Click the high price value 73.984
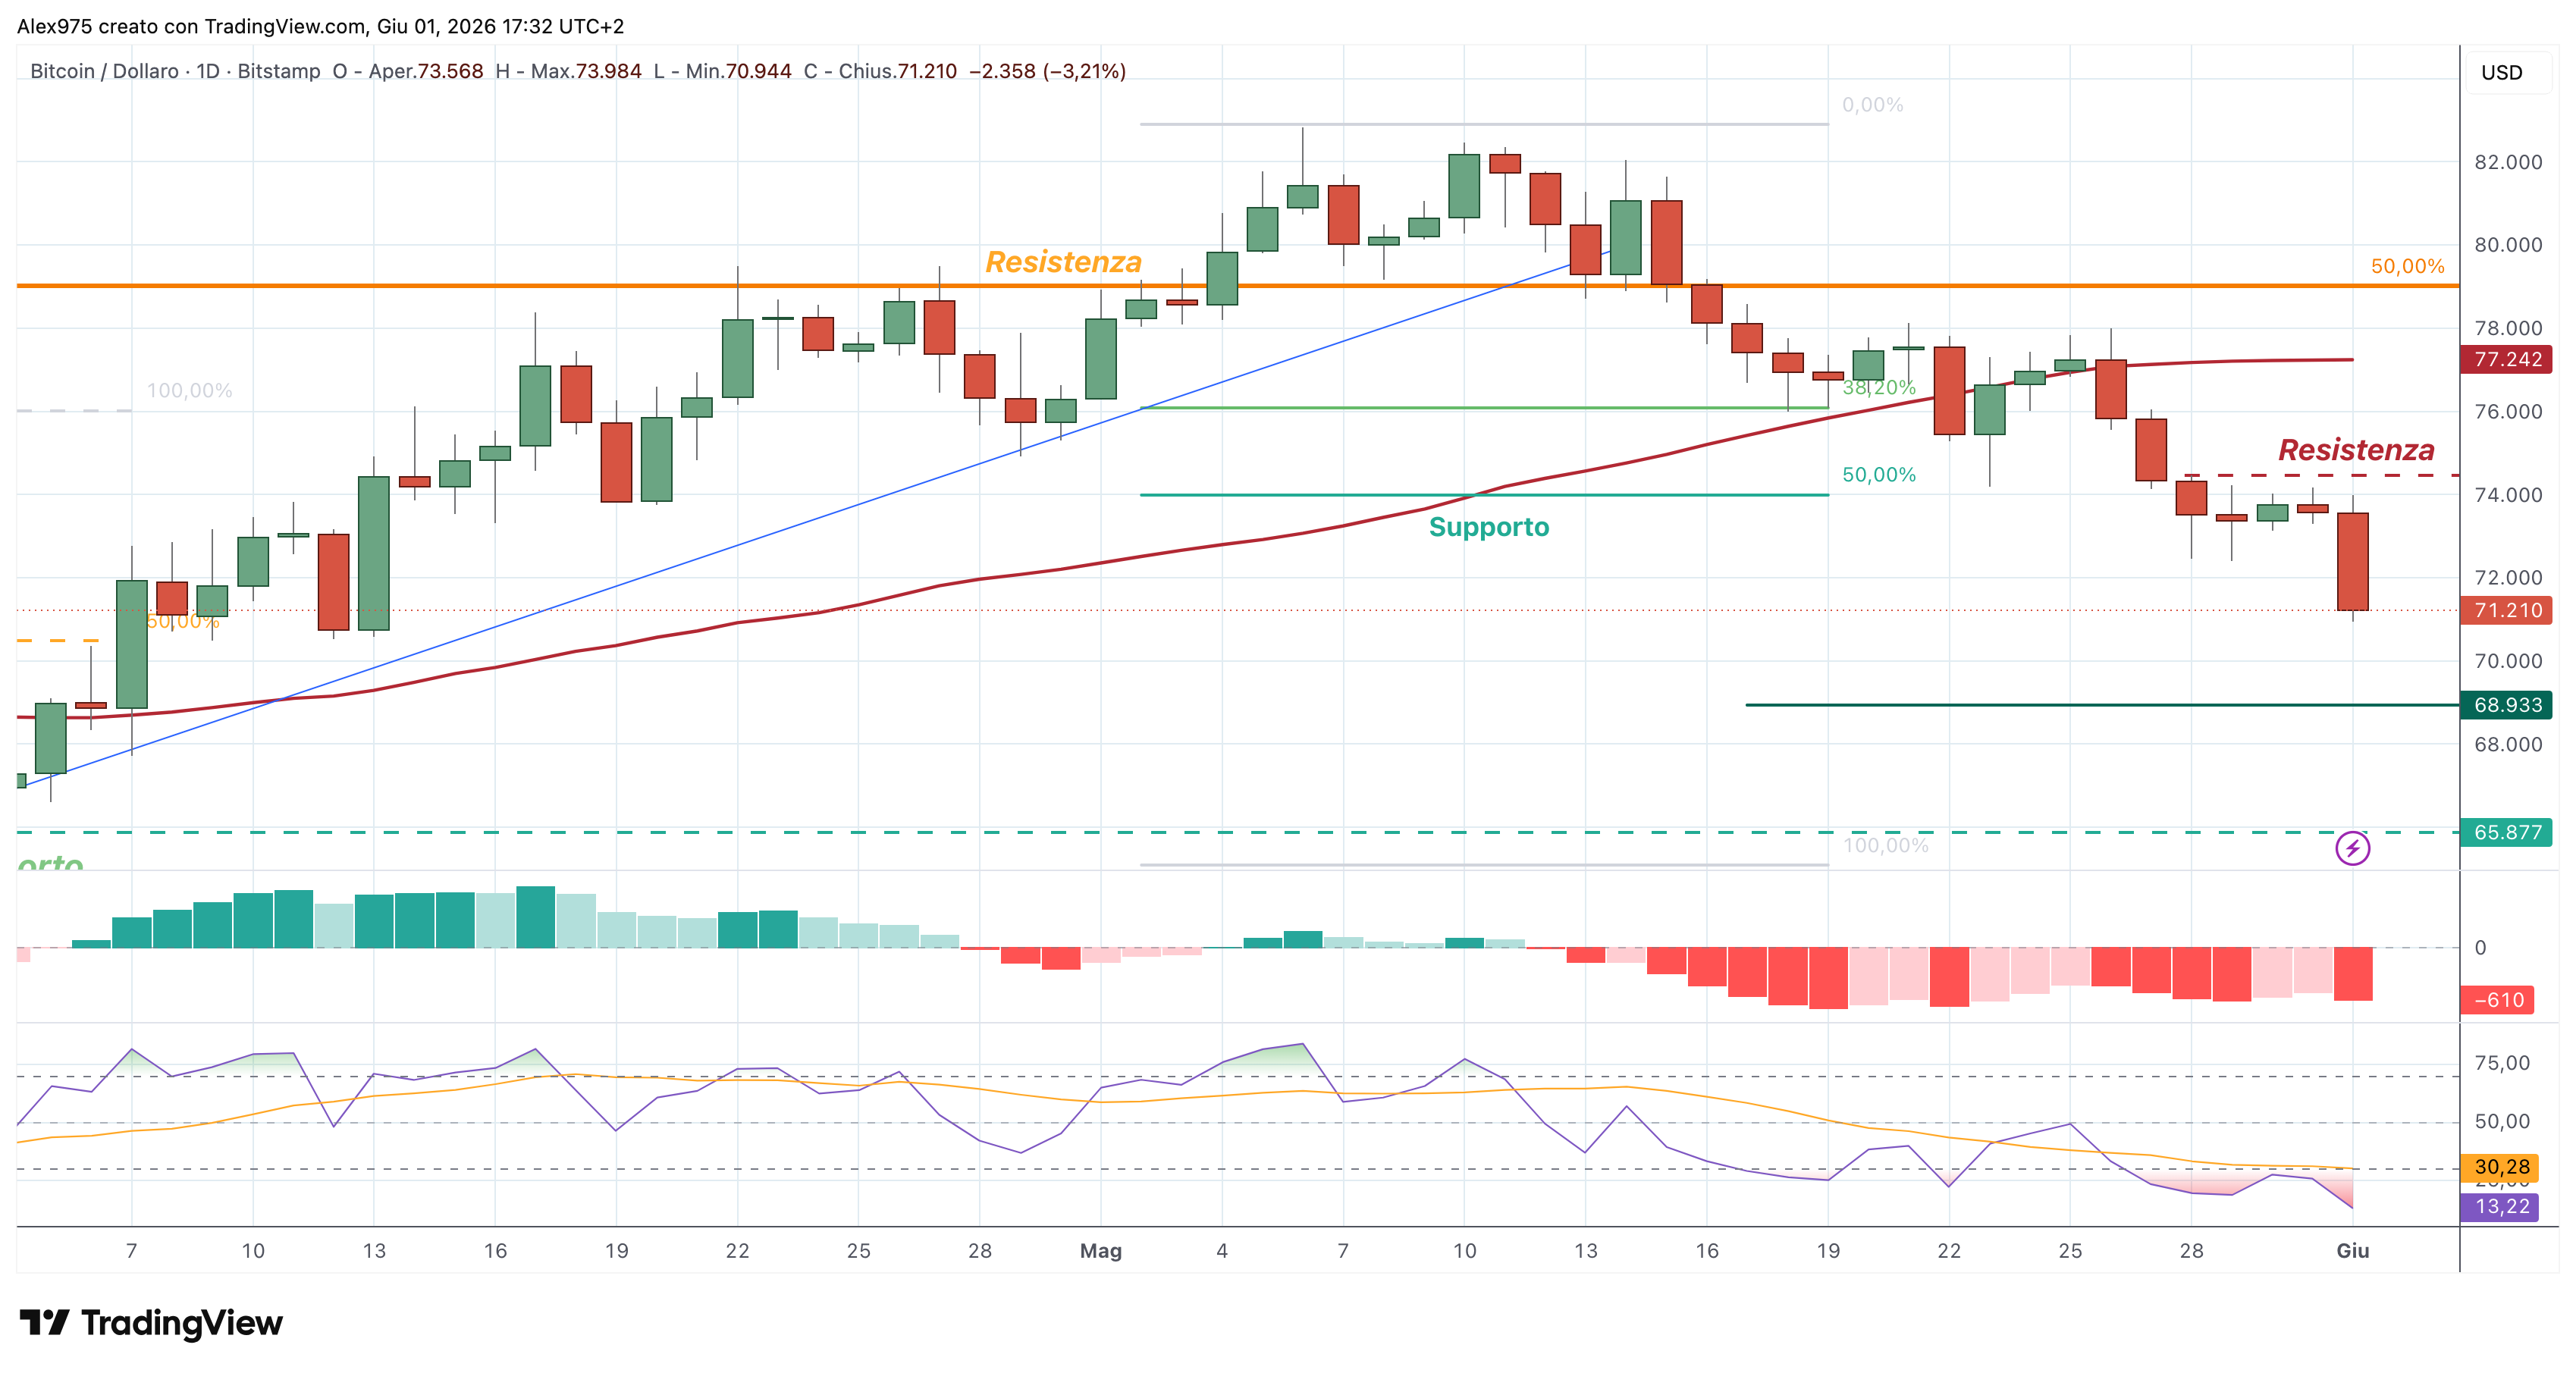2576x1373 pixels. click(608, 71)
